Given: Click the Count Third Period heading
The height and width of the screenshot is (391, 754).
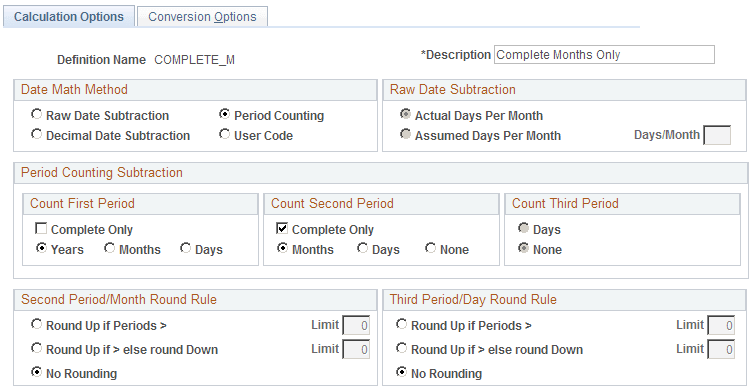Looking at the screenshot, I should 565,203.
